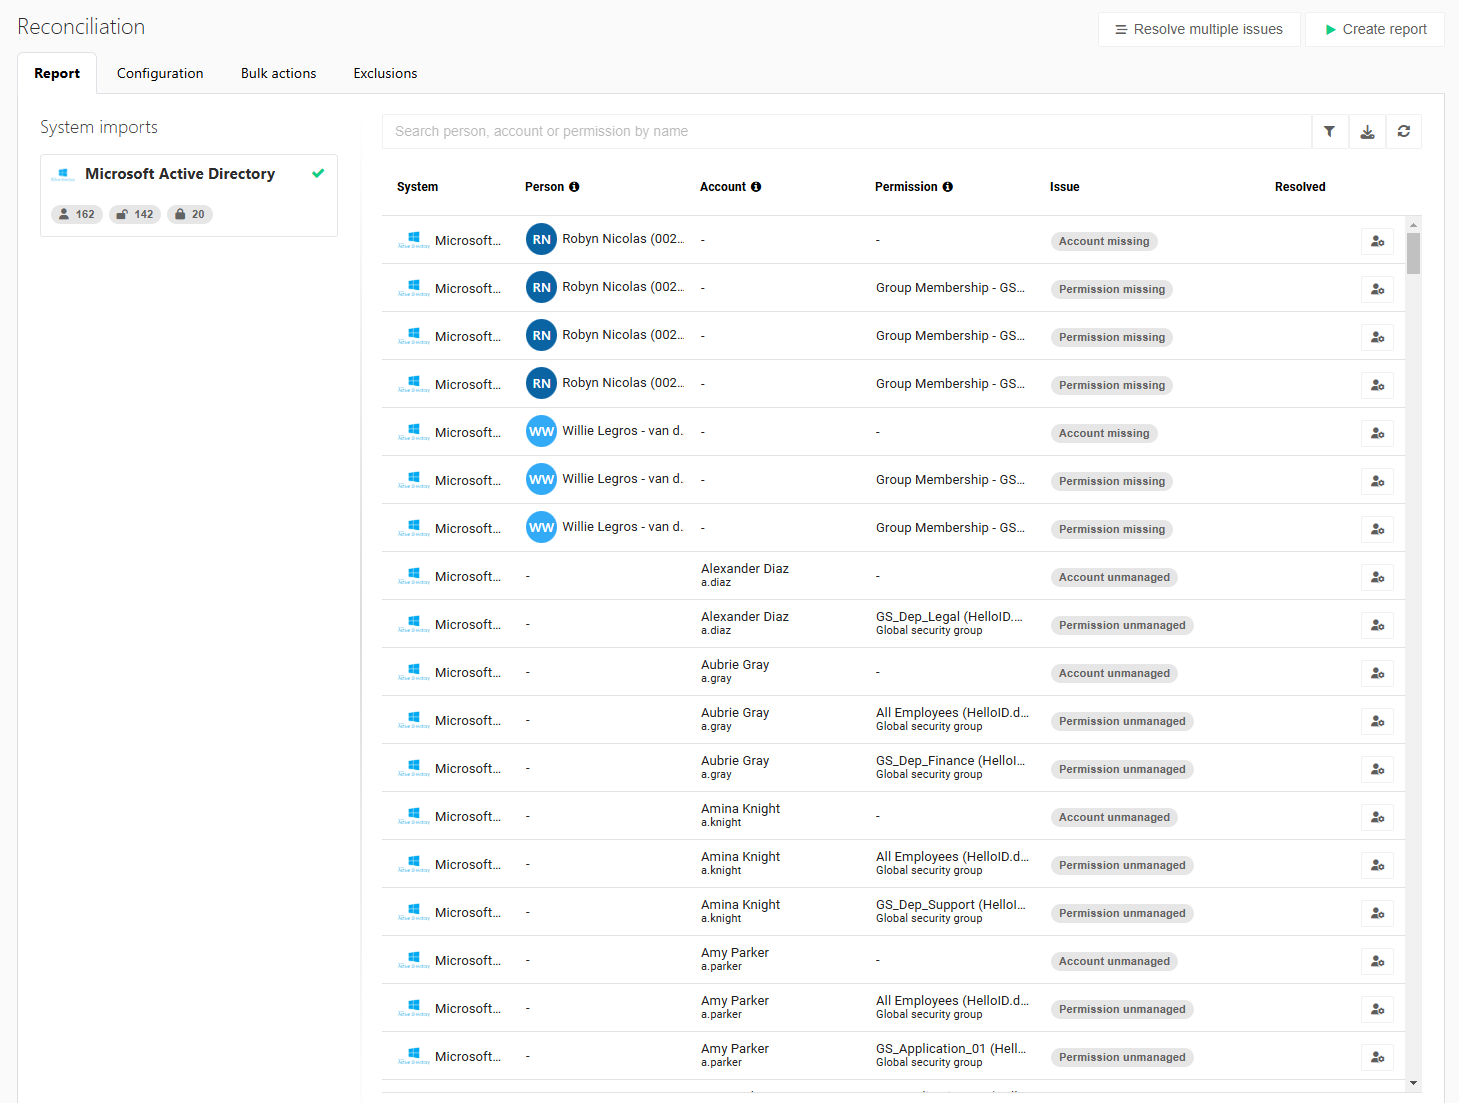Click Account unmanaged badge for Amy Parker
The width and height of the screenshot is (1459, 1103).
[x=1114, y=961]
